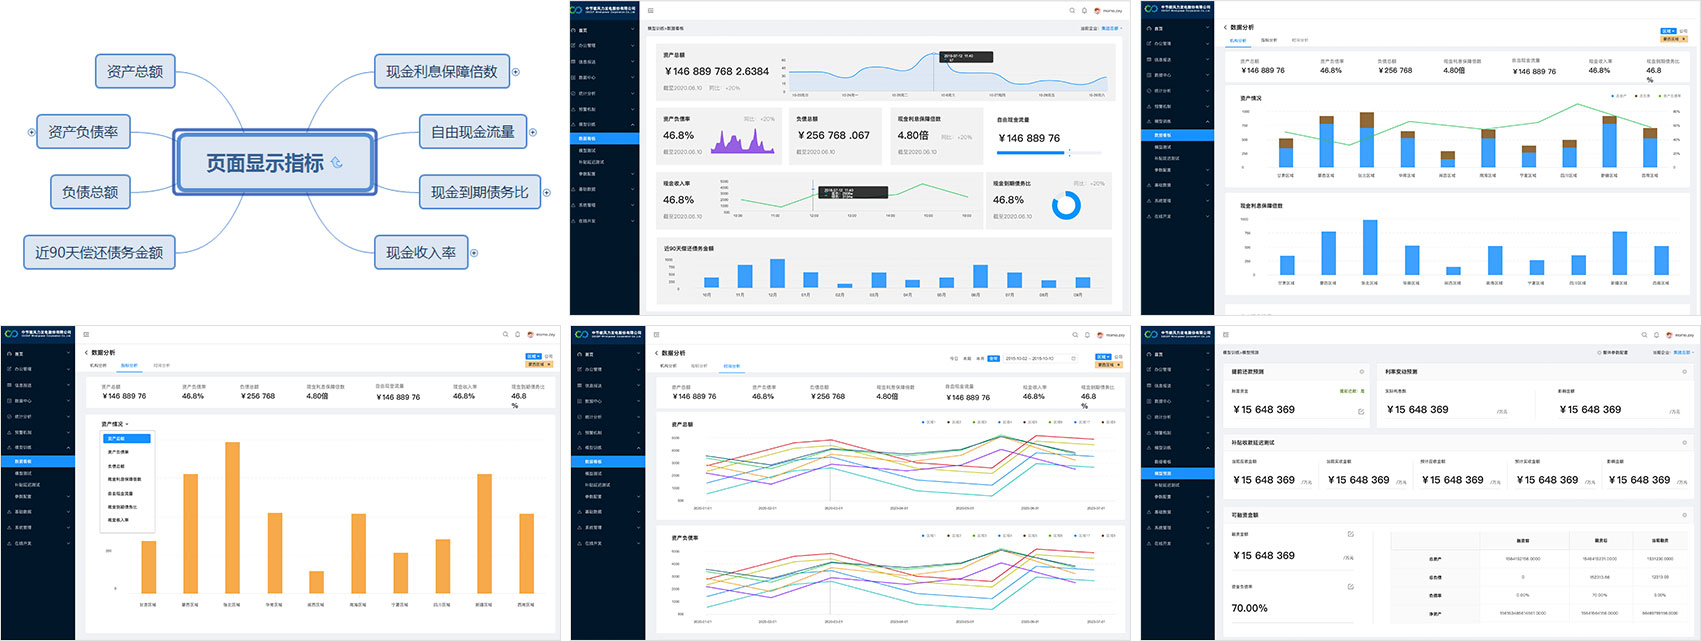Image resolution: width=1701 pixels, height=641 pixels.
Task: Click the blue donut chart in 现金到期债务比 card
Action: pyautogui.click(x=1066, y=205)
